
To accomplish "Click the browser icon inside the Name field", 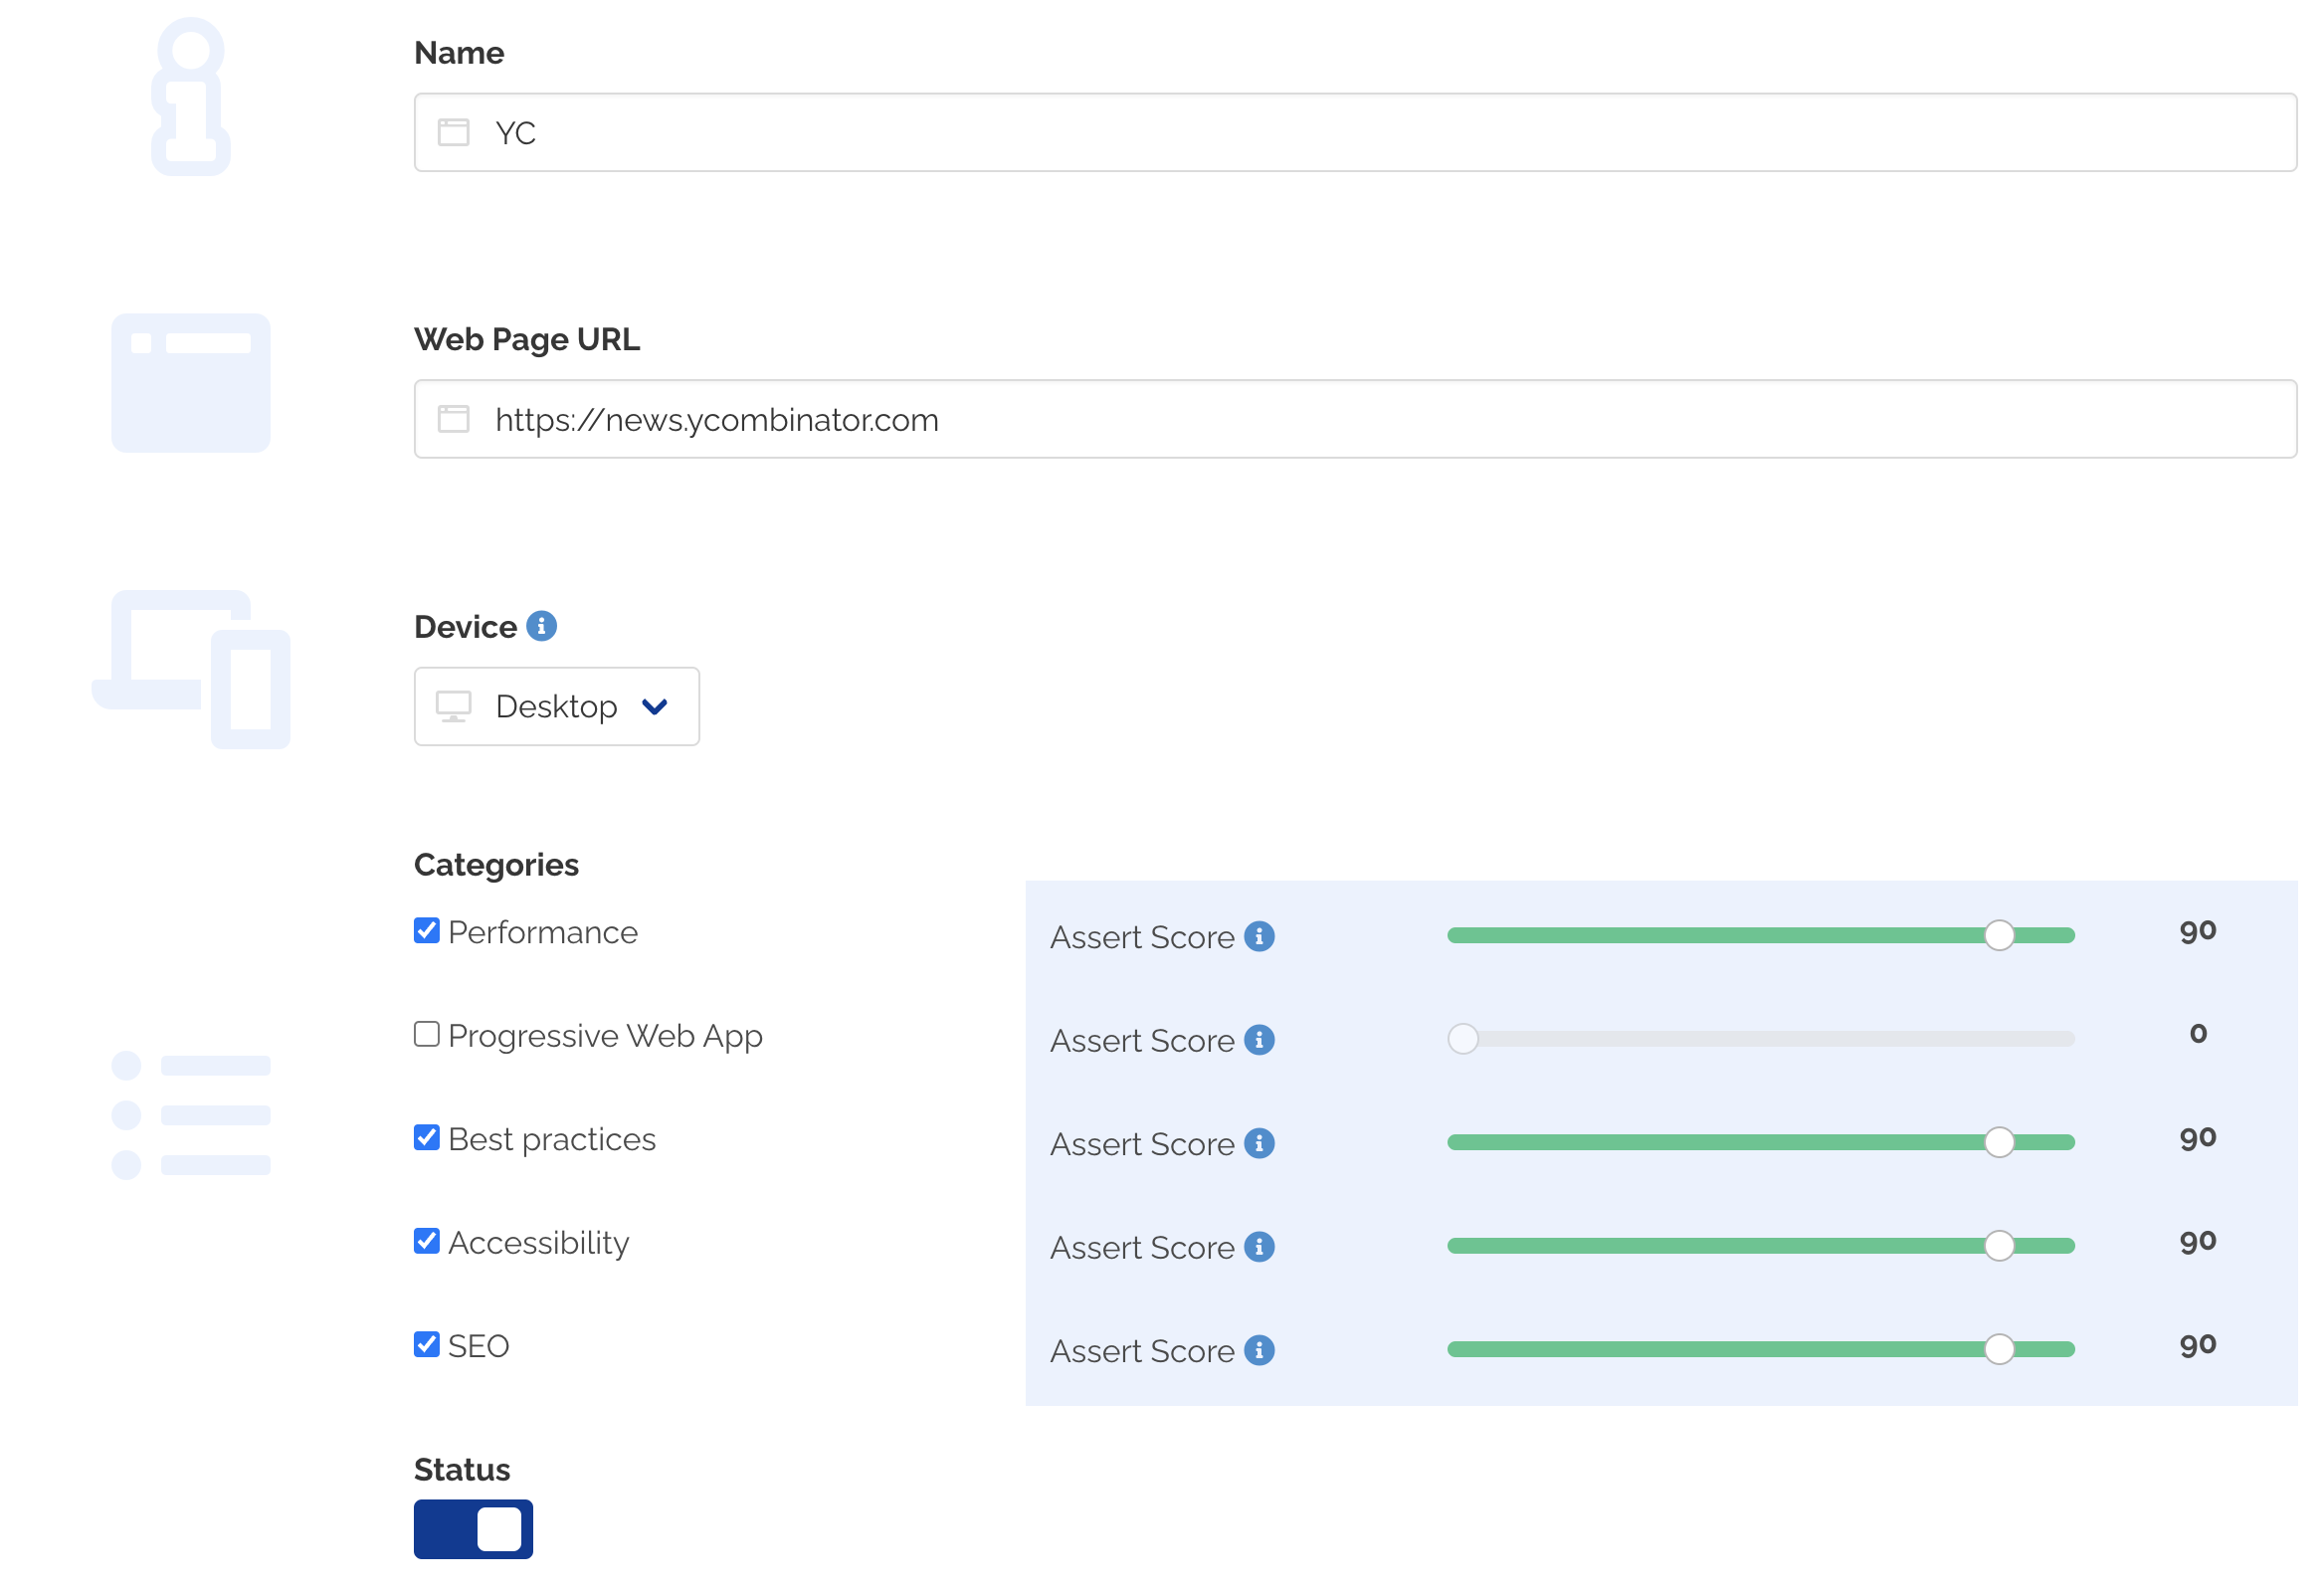I will [454, 132].
